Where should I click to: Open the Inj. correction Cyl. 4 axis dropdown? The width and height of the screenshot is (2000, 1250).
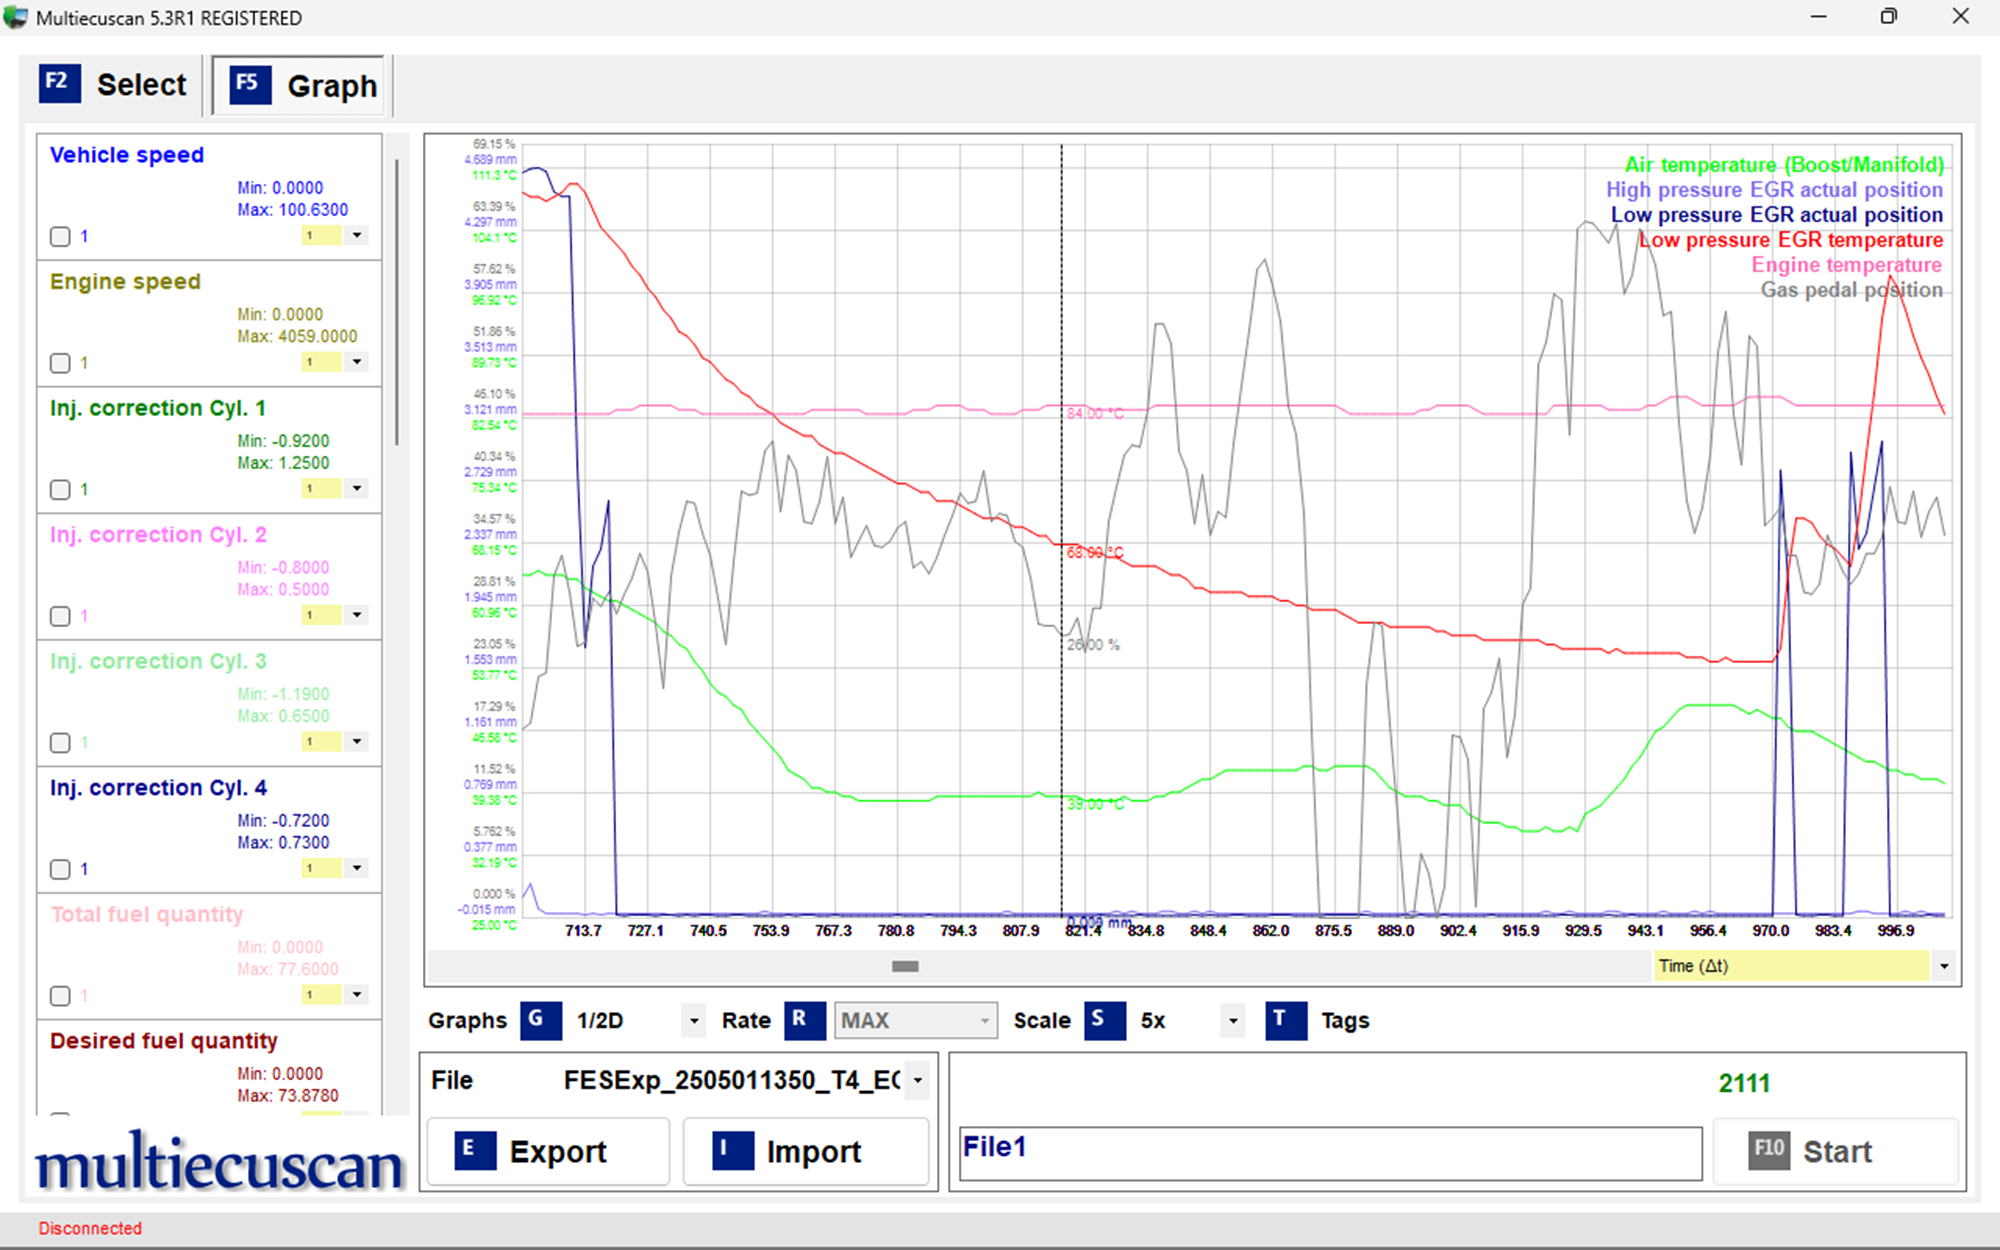point(357,867)
